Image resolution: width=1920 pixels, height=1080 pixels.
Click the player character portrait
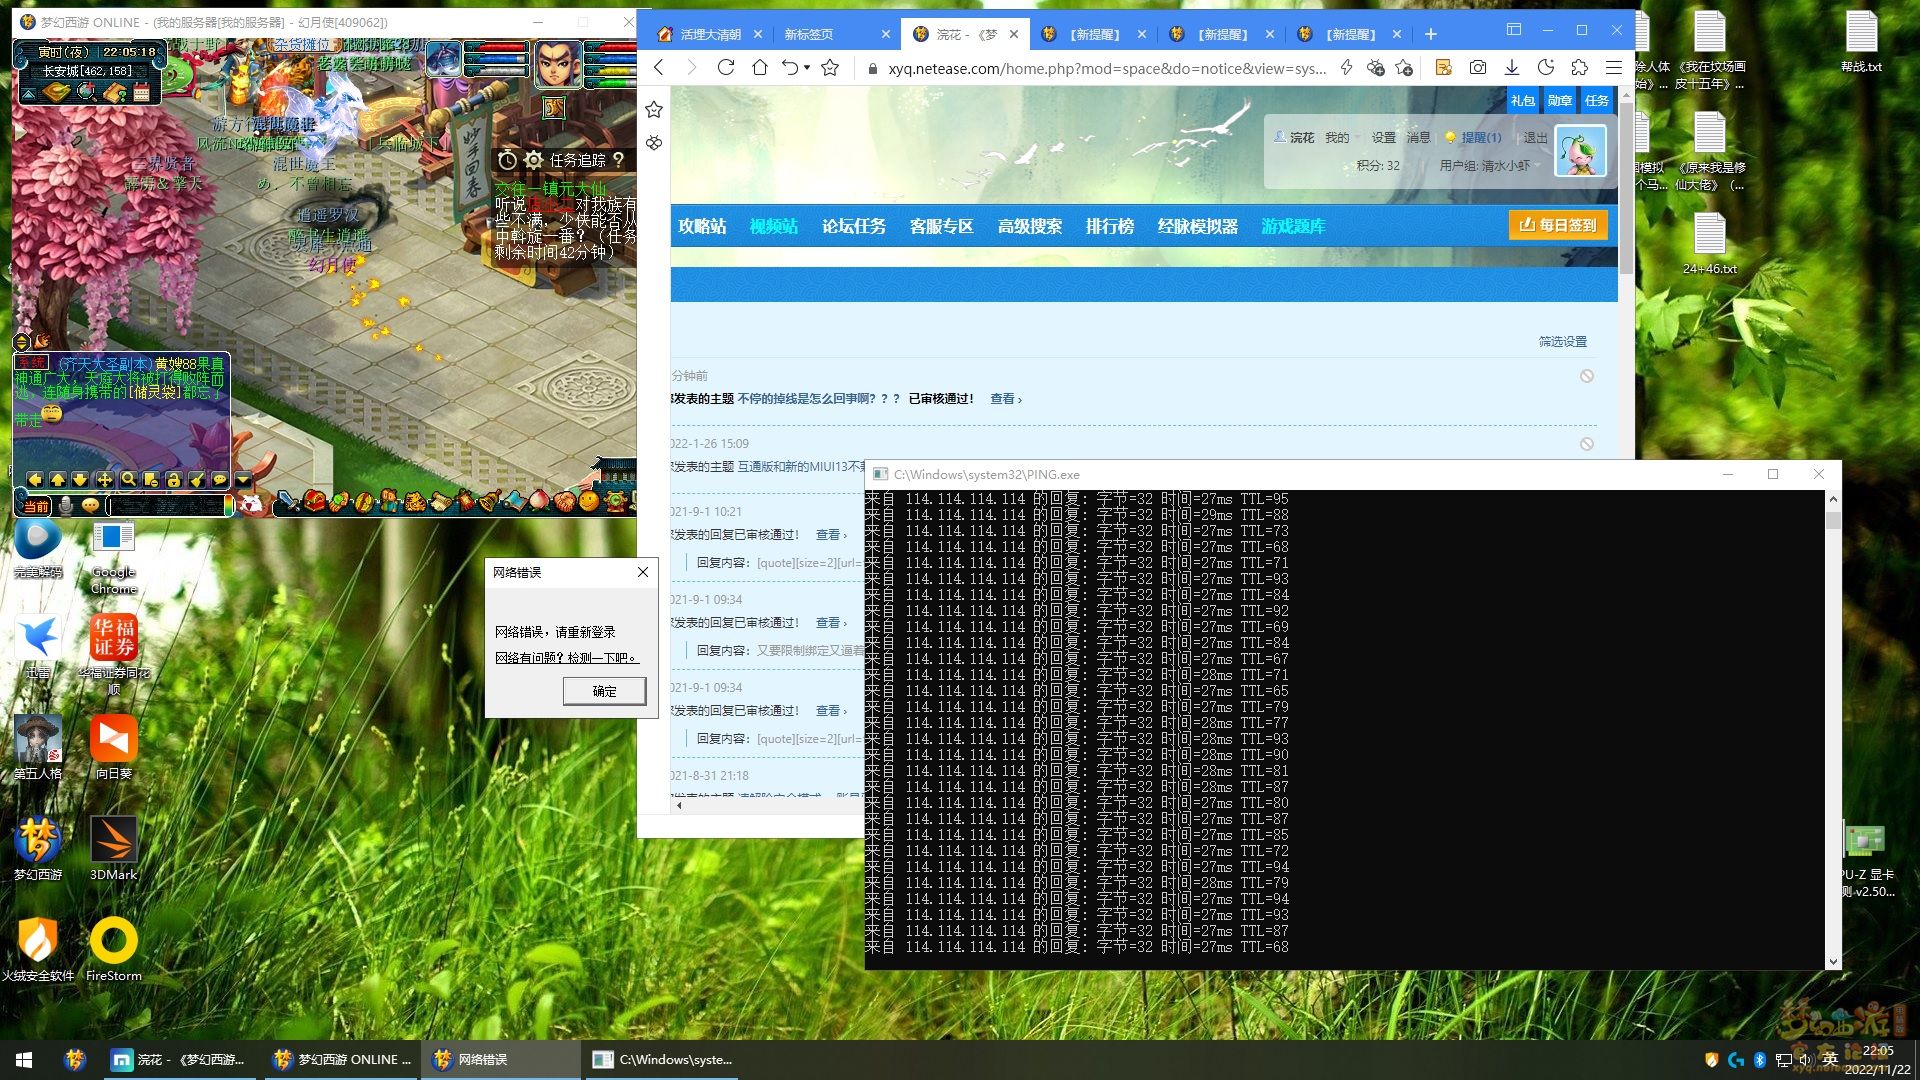click(x=557, y=65)
